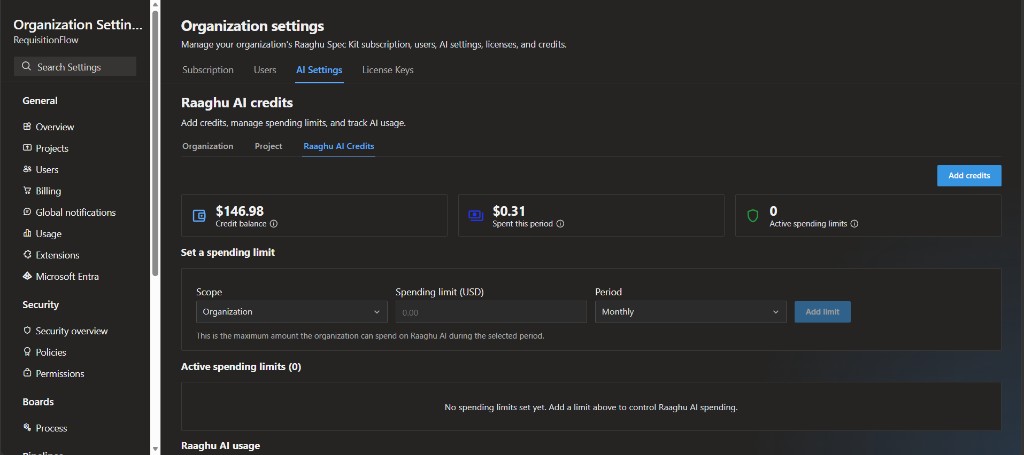
Task: Open Overview in the sidebar
Action: tap(55, 127)
